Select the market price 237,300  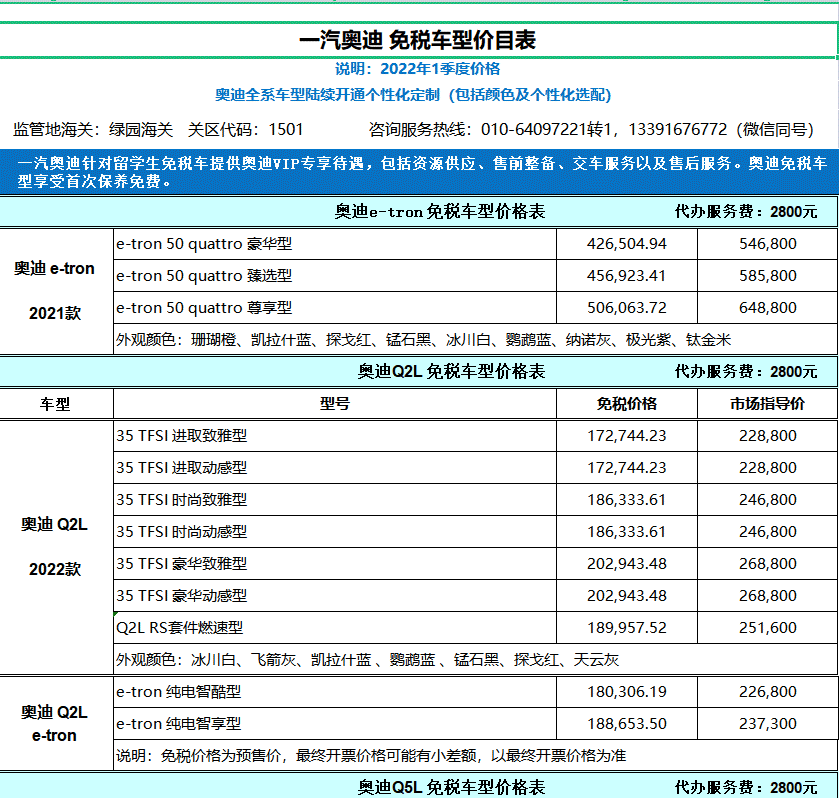pyautogui.click(x=768, y=724)
